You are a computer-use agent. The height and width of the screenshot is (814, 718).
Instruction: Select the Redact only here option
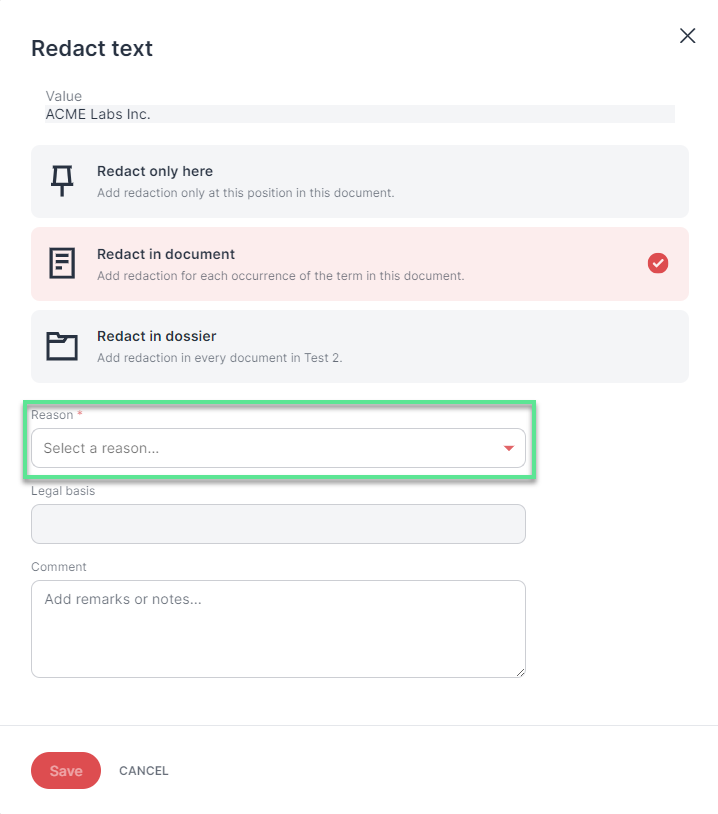360,182
